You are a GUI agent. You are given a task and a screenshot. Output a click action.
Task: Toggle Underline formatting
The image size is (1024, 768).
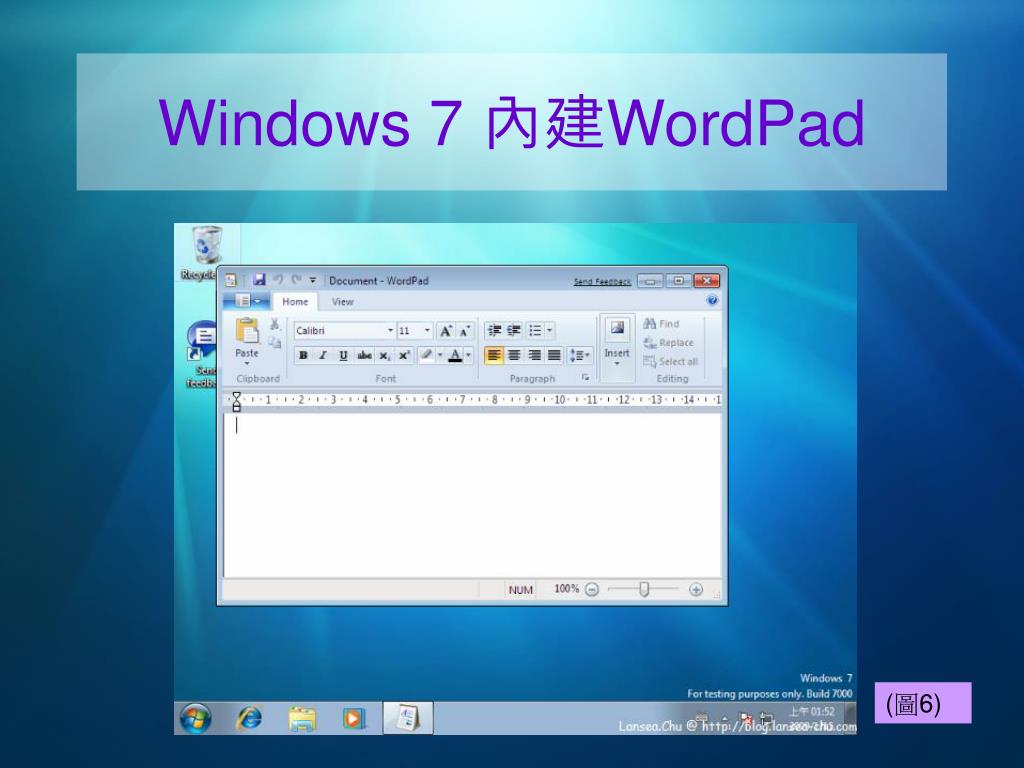pyautogui.click(x=344, y=355)
